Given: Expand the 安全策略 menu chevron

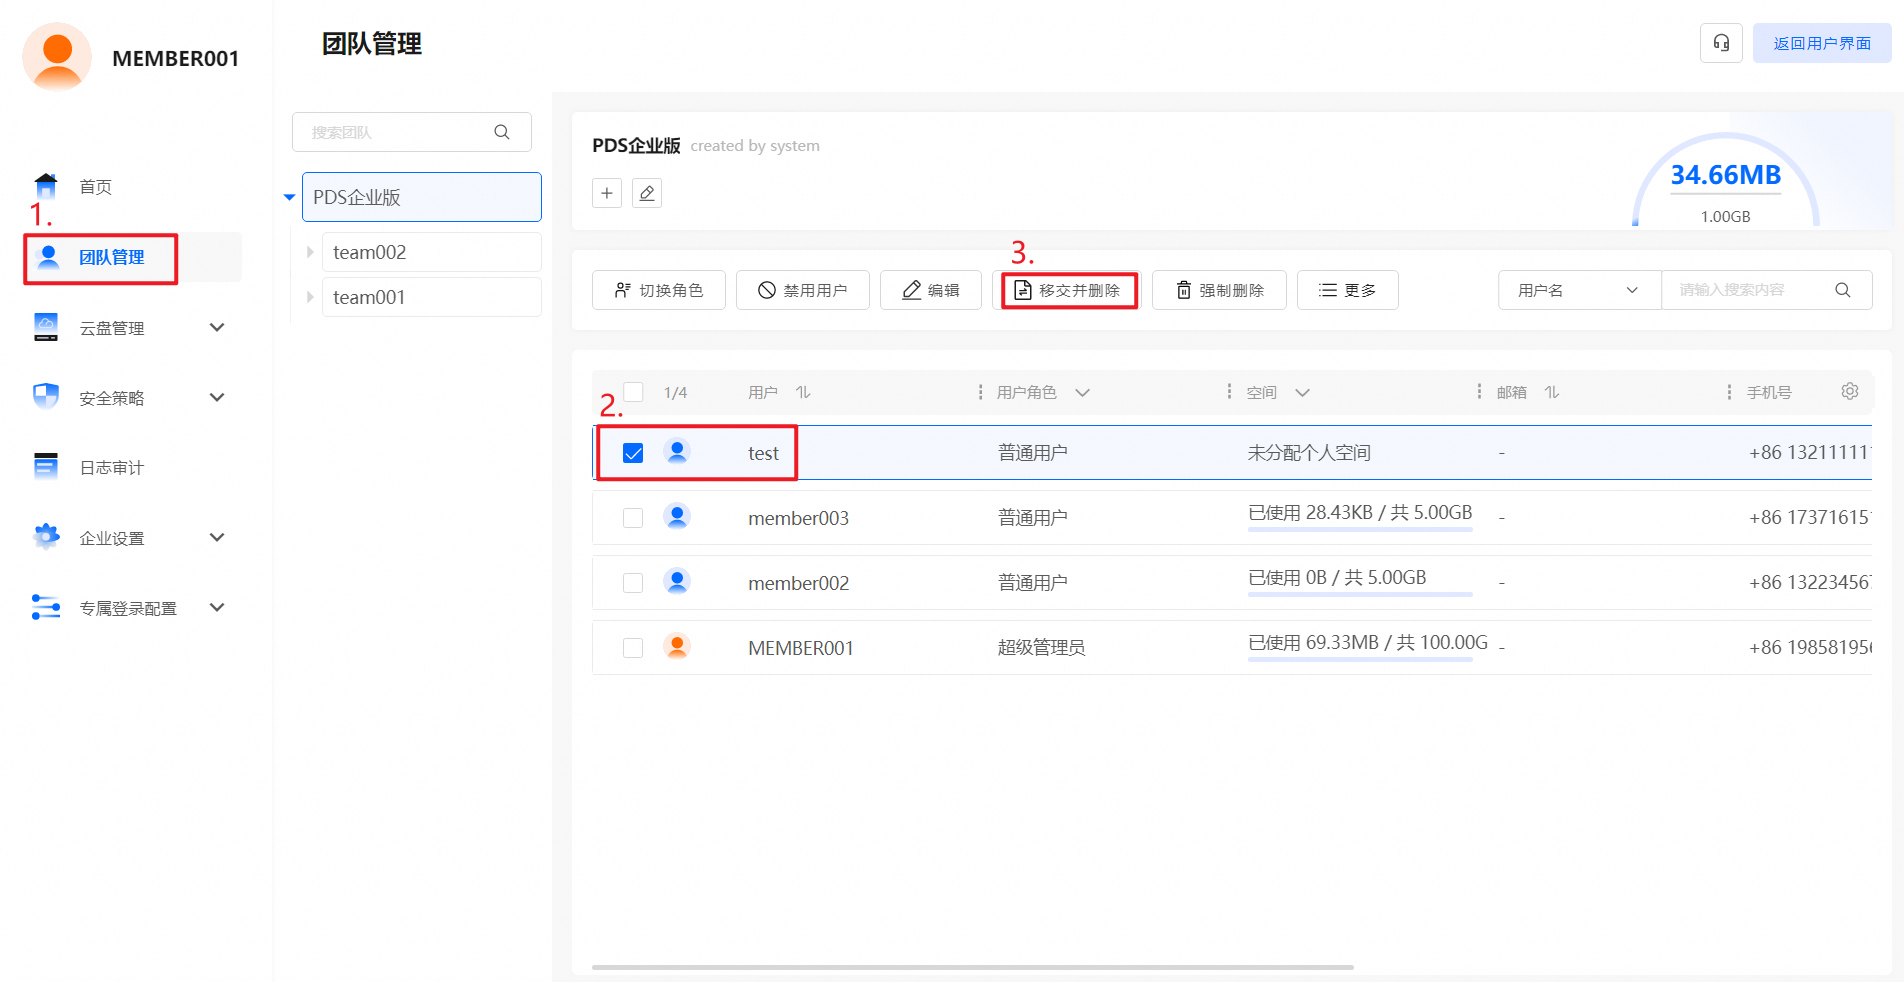Looking at the screenshot, I should click(217, 397).
